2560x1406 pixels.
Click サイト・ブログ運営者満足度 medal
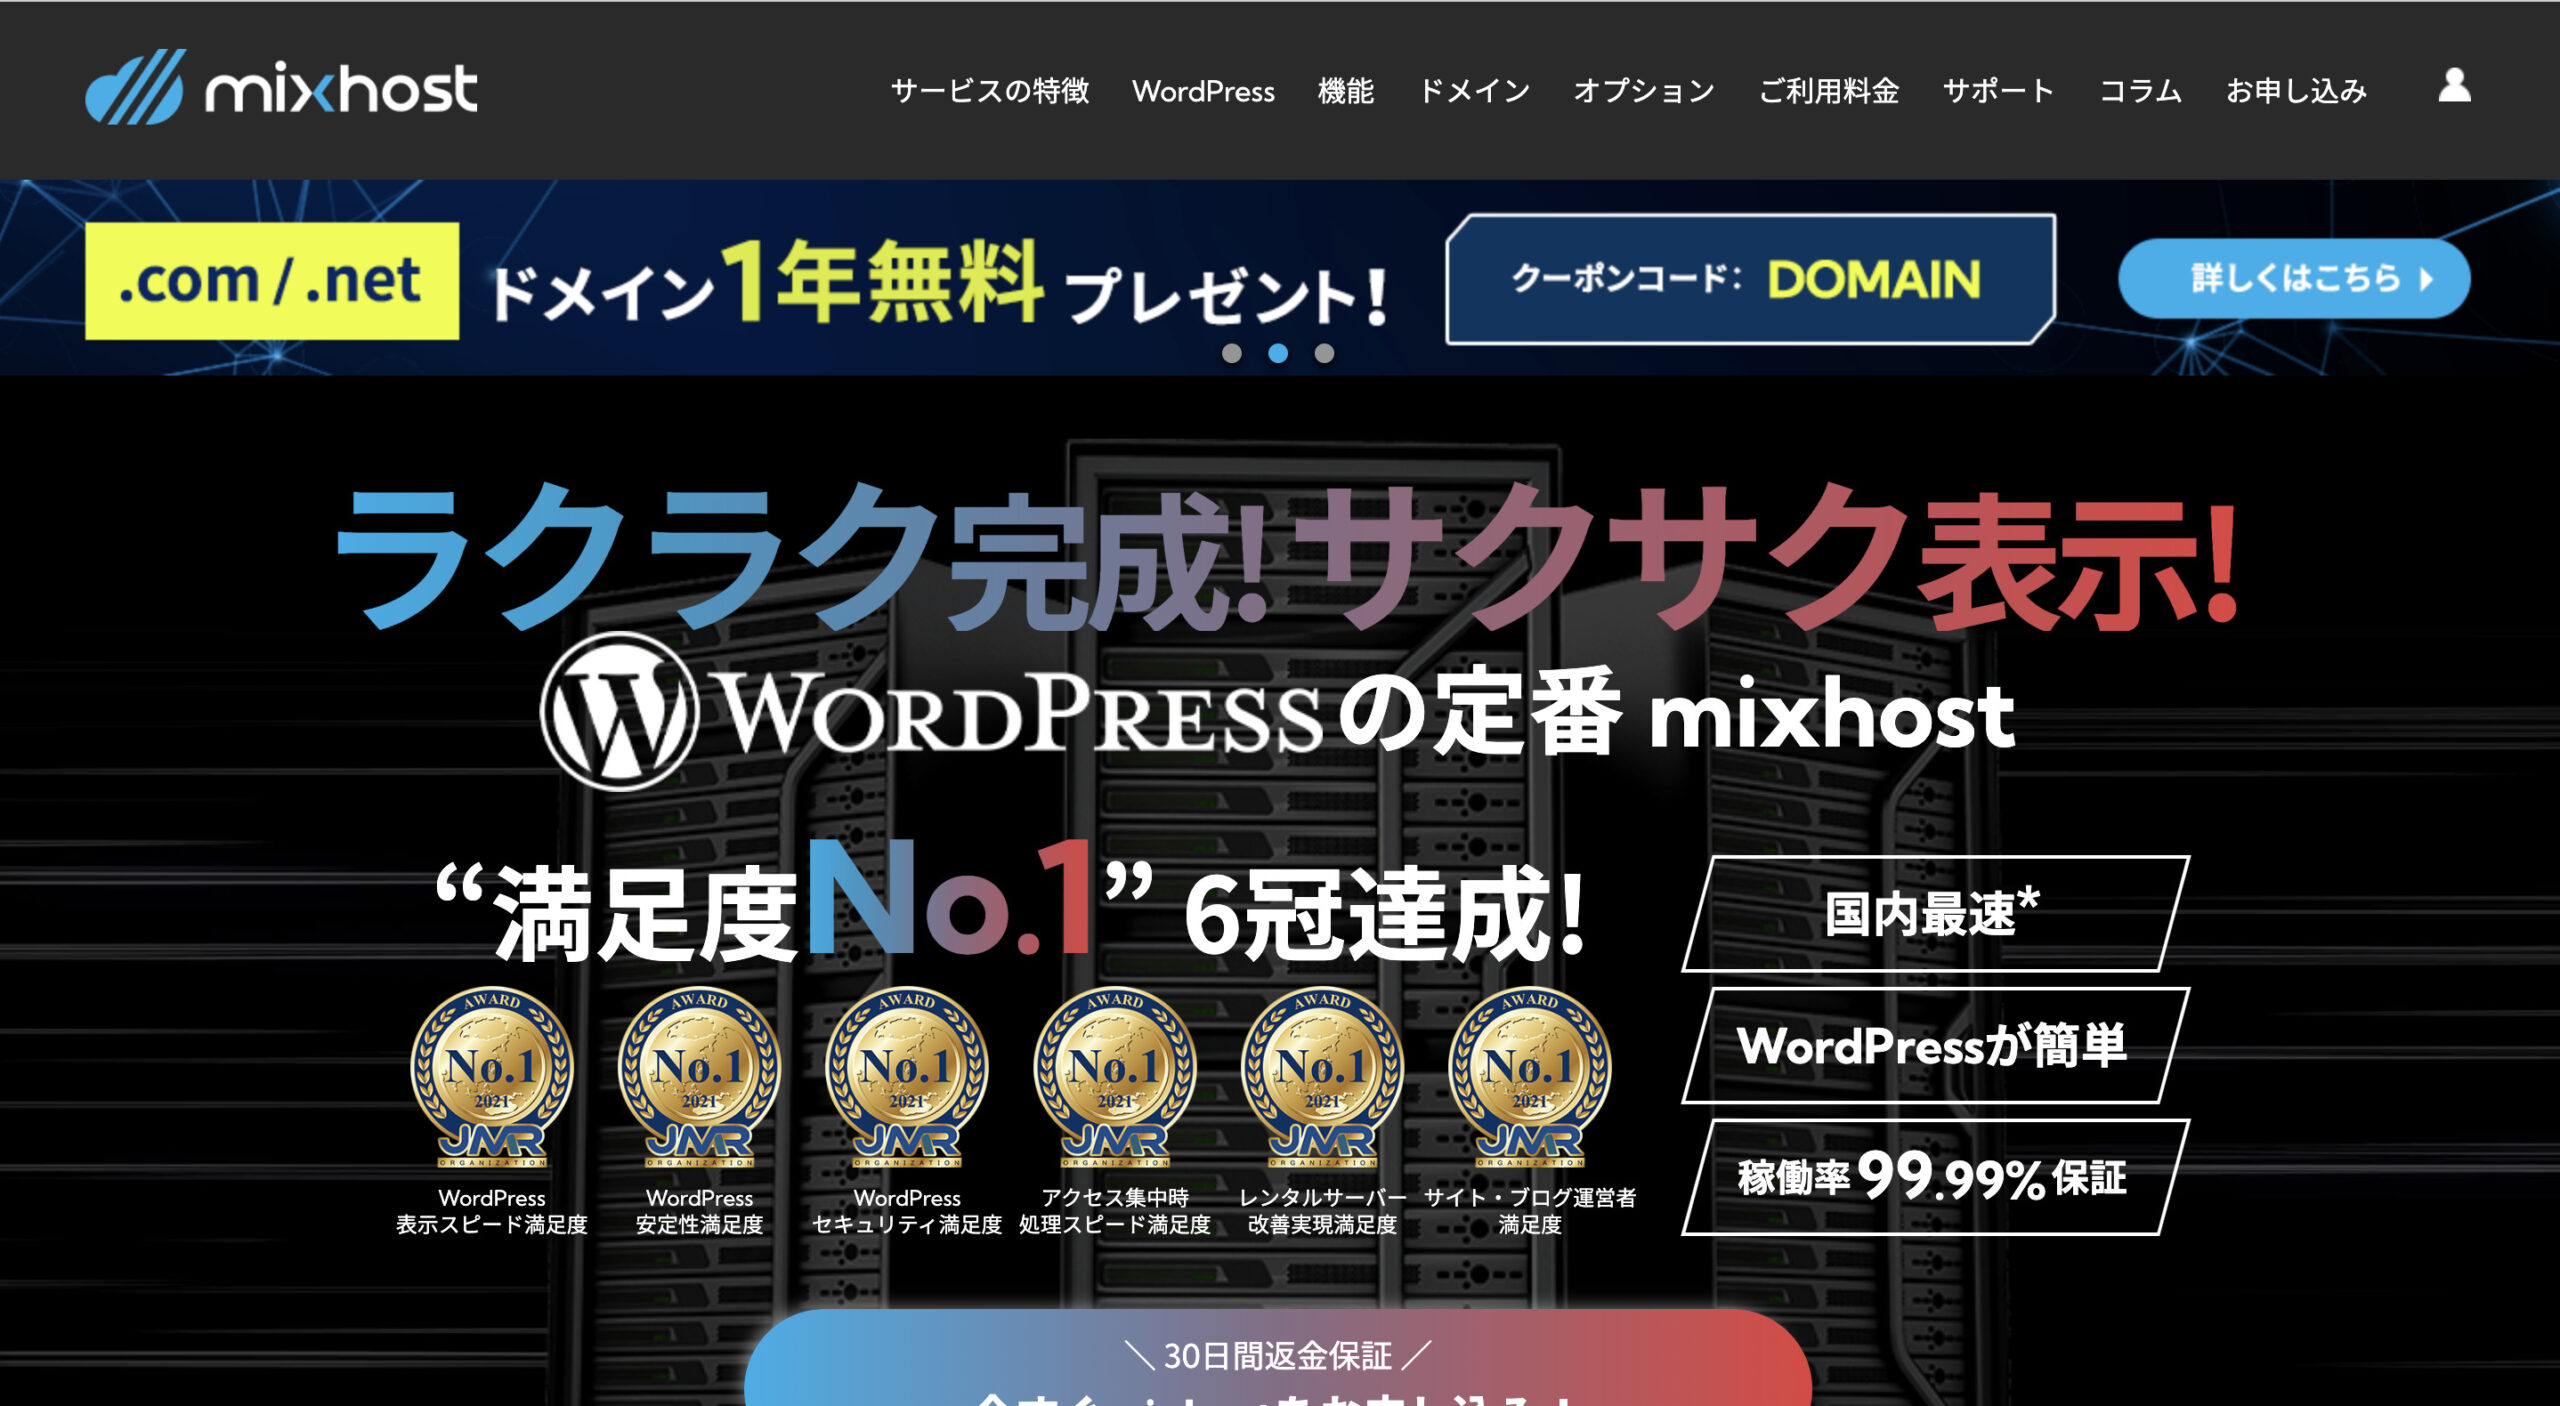tap(1530, 1077)
